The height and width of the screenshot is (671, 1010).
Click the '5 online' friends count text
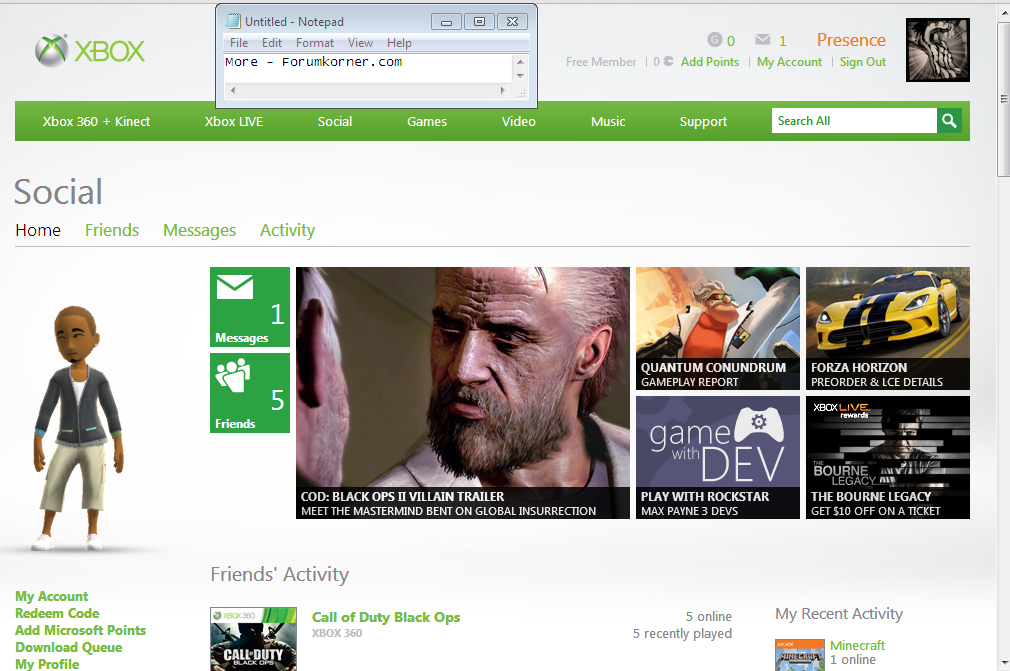coord(709,616)
